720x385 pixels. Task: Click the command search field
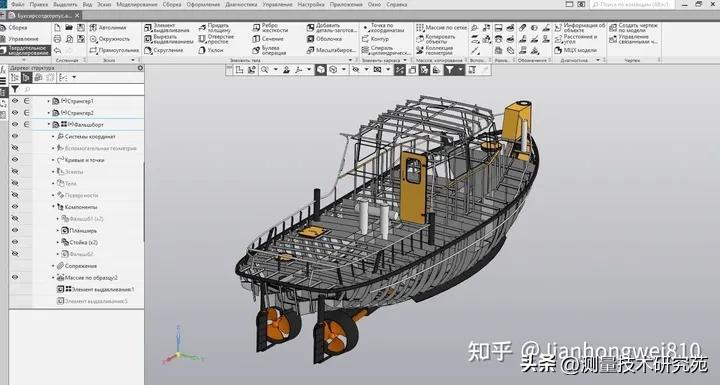pos(632,4)
